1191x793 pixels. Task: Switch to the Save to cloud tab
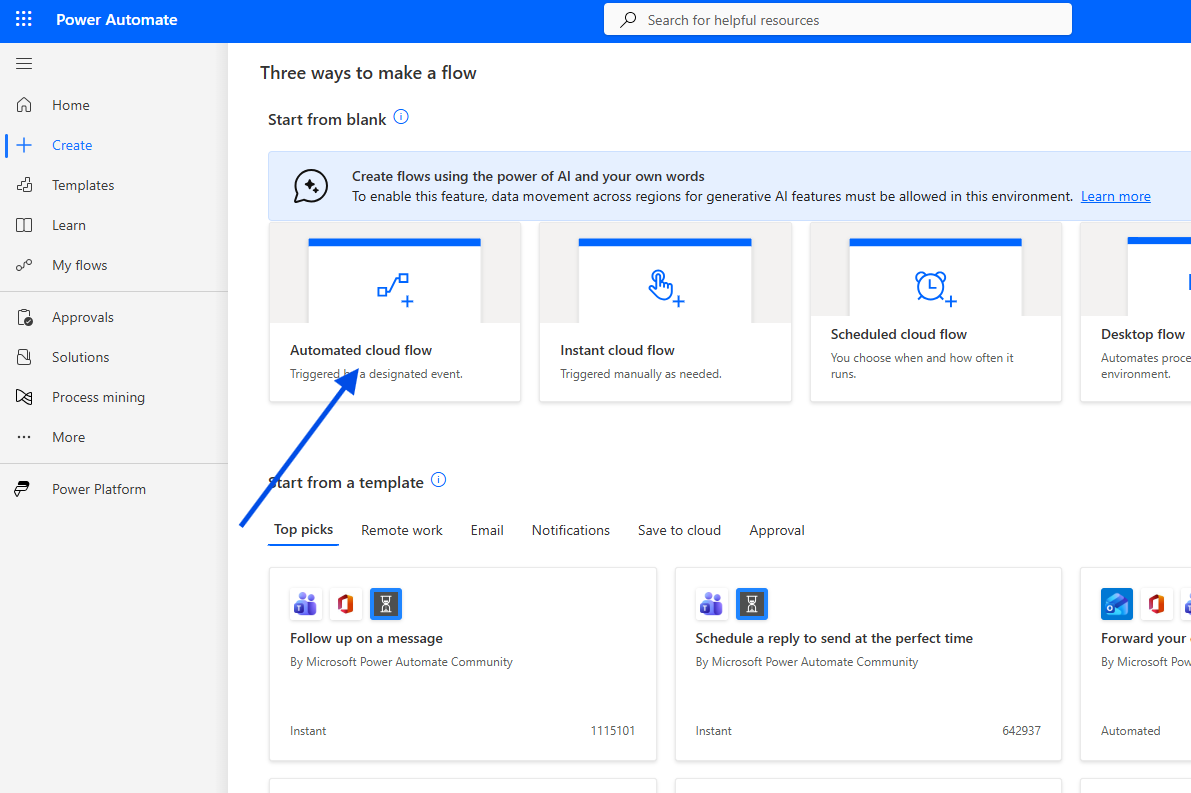coord(679,530)
